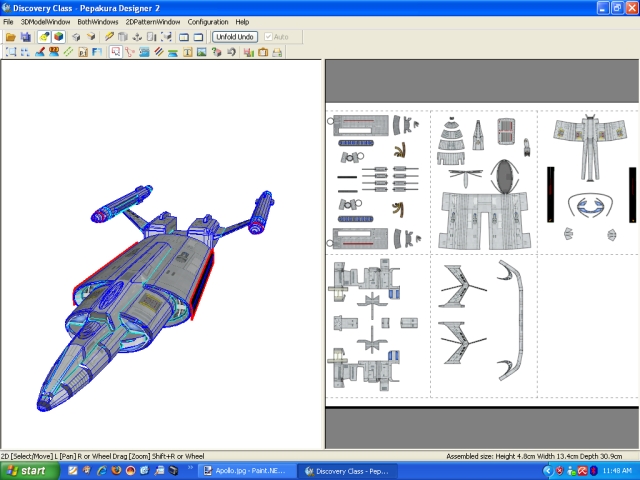Screen dimensions: 640x480
Task: Click the dark oval pattern piece
Action: [504, 177]
